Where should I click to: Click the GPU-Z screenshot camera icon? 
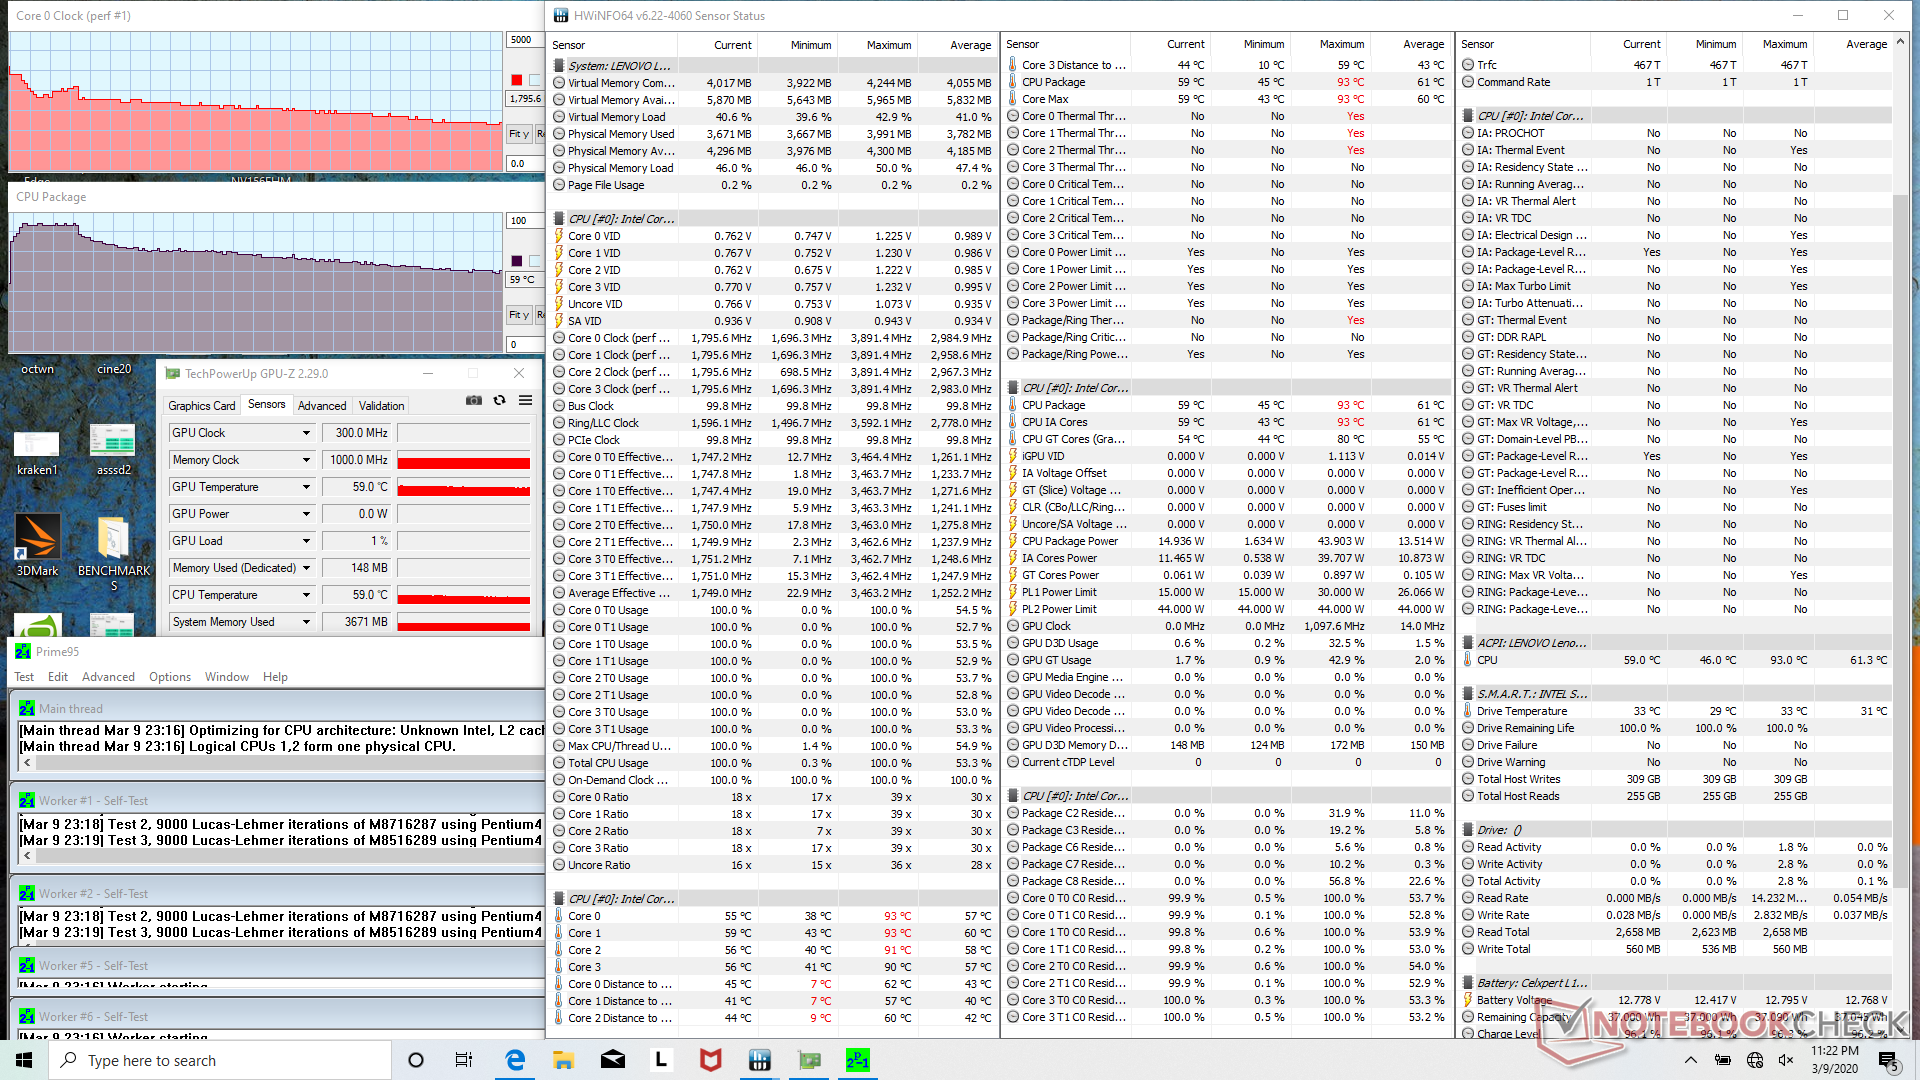[x=474, y=401]
